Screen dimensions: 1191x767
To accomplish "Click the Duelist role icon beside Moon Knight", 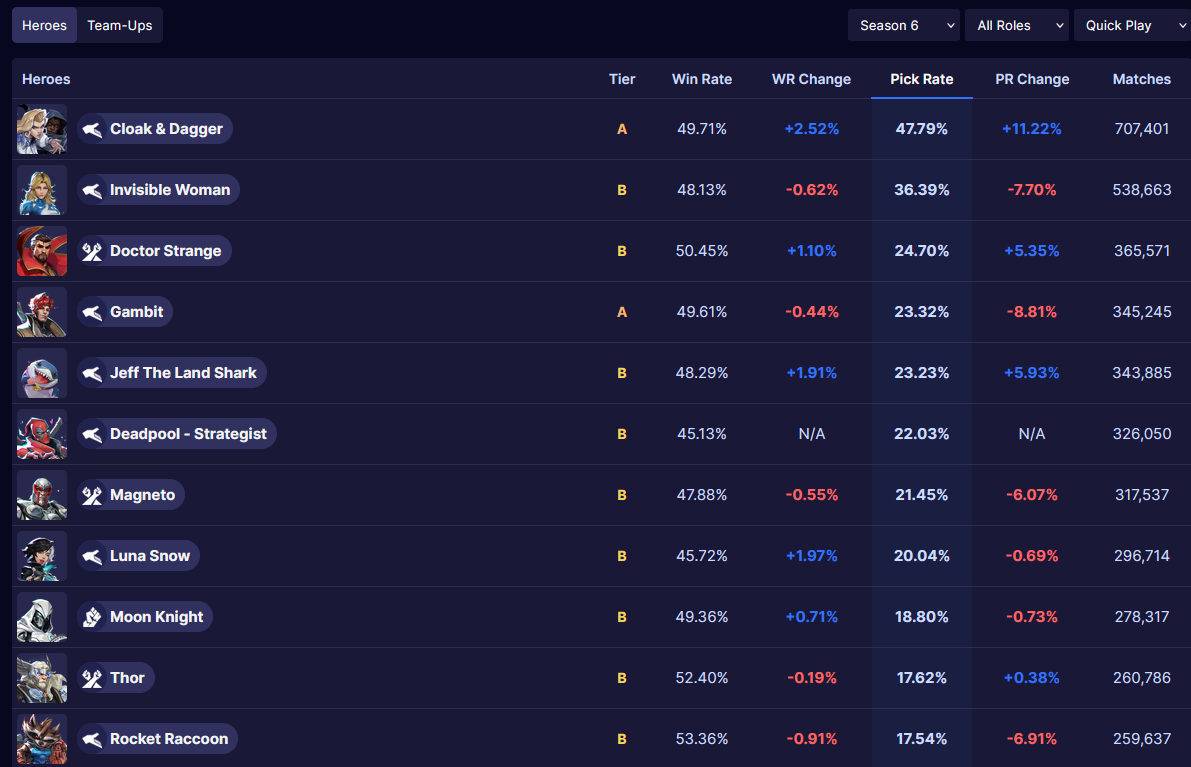I will click(92, 617).
